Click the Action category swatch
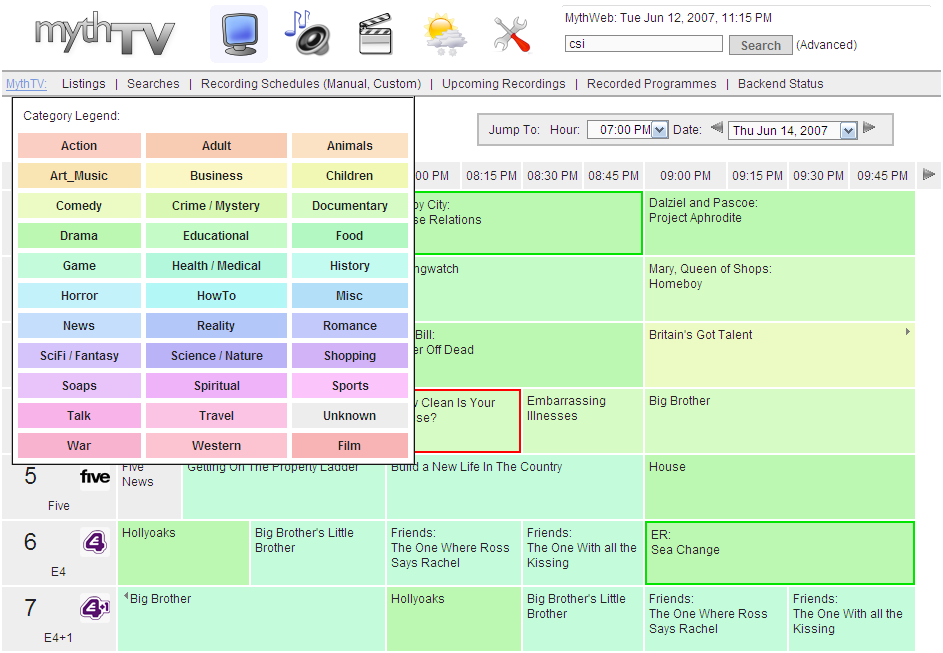This screenshot has width=943, height=653. [x=79, y=146]
